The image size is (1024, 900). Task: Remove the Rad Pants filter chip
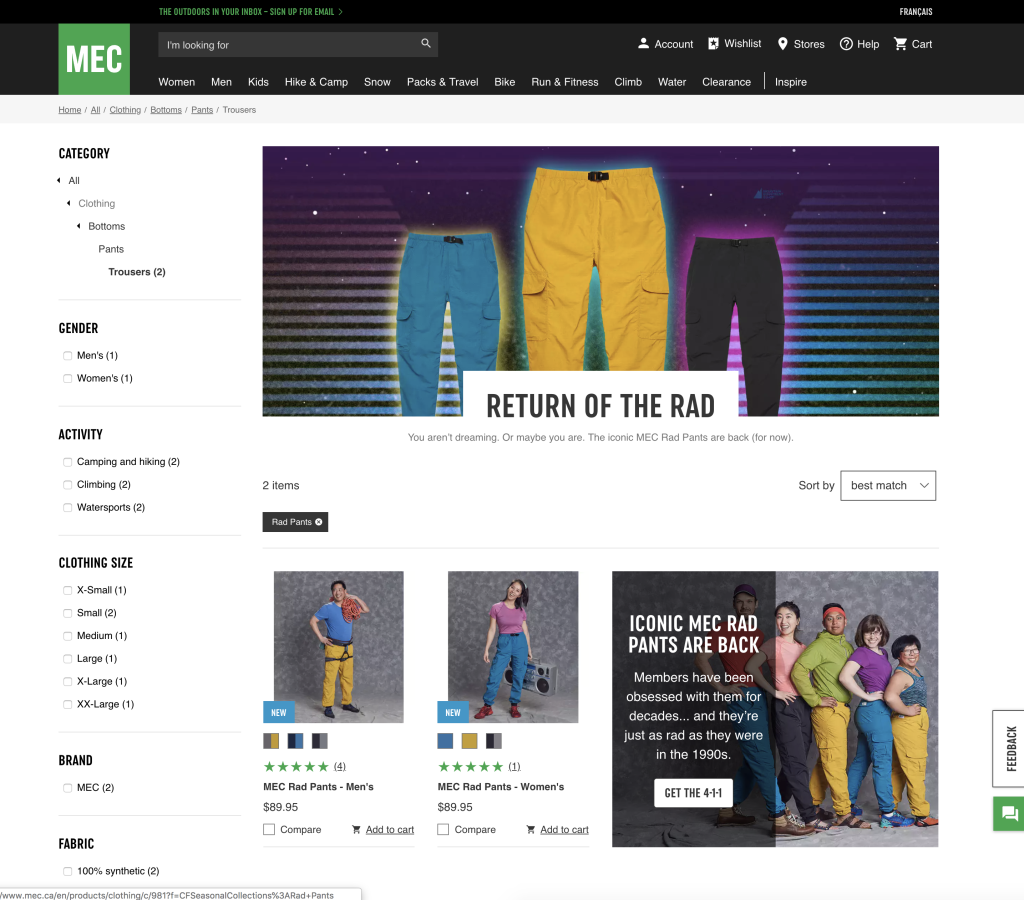[x=319, y=522]
